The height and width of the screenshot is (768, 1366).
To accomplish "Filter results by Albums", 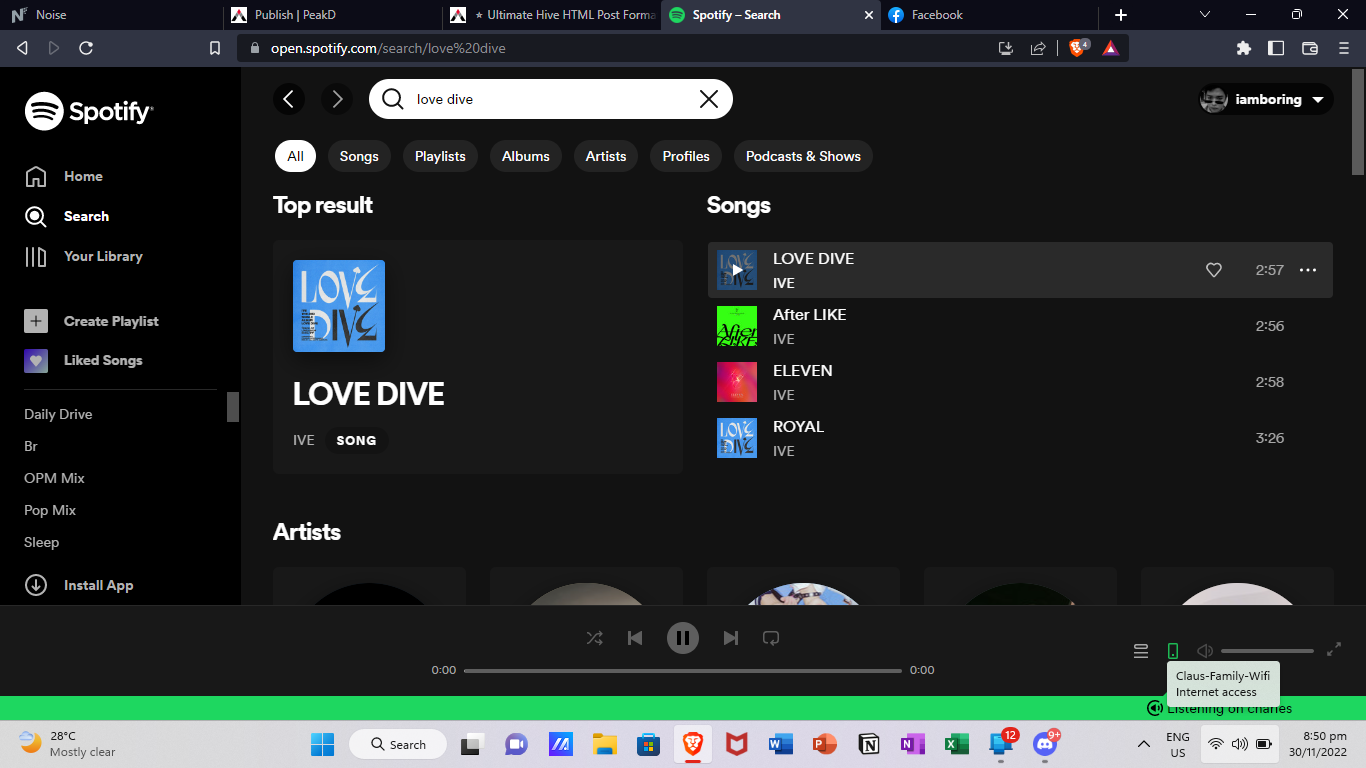I will coord(526,156).
